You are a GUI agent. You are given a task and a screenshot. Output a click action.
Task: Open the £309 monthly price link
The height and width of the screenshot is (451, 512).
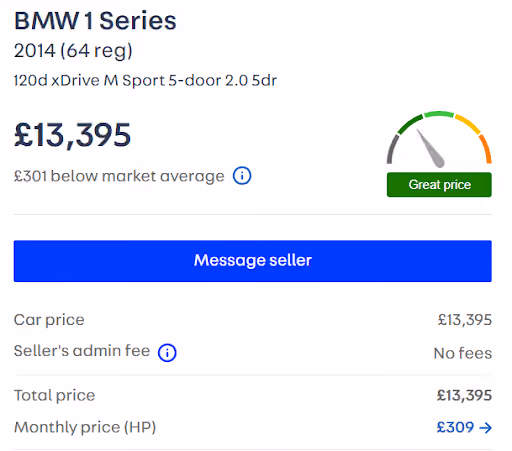(464, 427)
